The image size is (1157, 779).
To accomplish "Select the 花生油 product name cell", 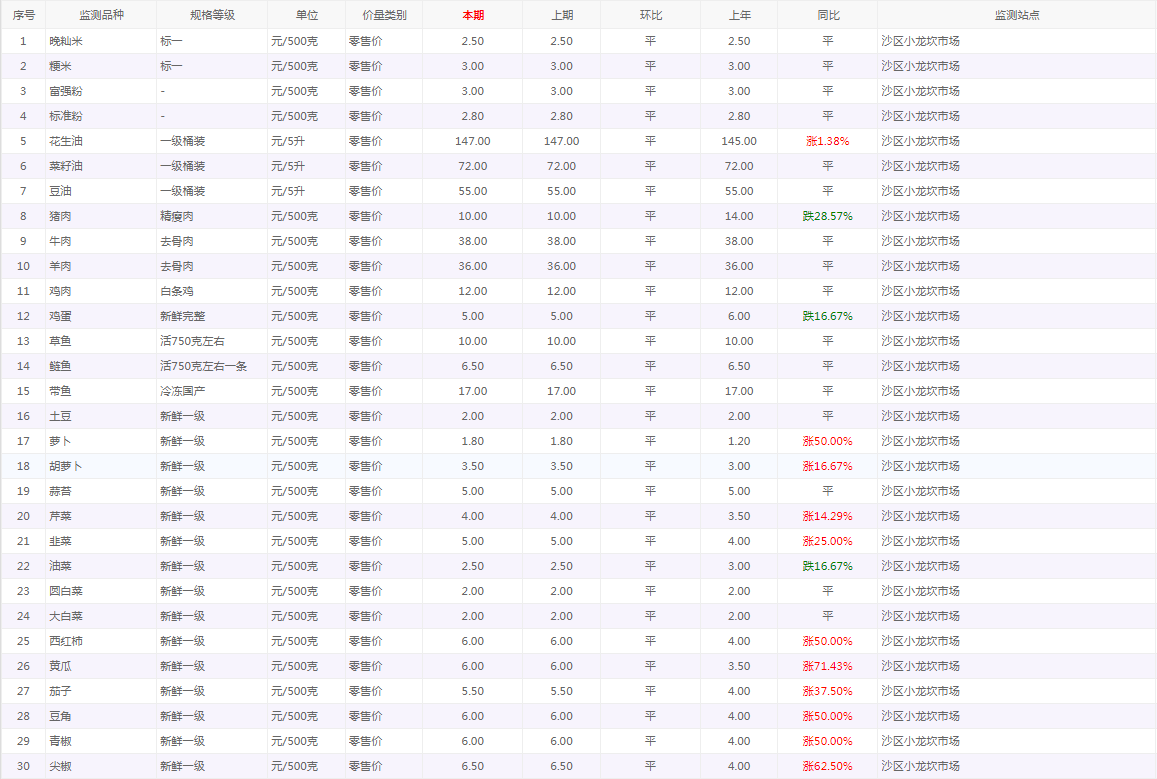I will pos(67,141).
